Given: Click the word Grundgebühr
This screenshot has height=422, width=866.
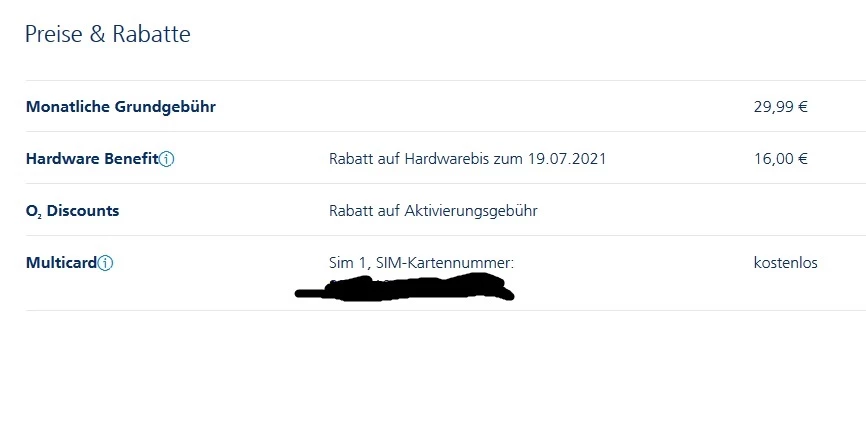Looking at the screenshot, I should 165,107.
